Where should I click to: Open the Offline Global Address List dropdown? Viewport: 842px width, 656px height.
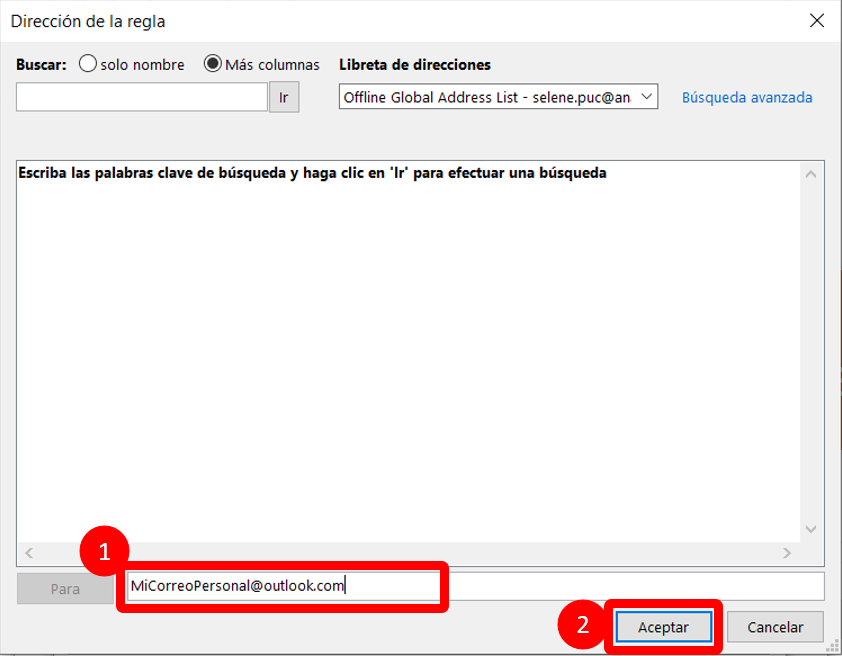[498, 97]
